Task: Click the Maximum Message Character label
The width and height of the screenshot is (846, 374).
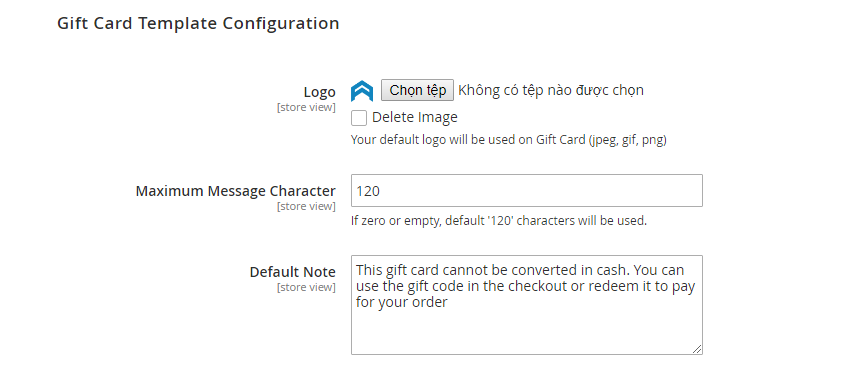Action: [236, 191]
